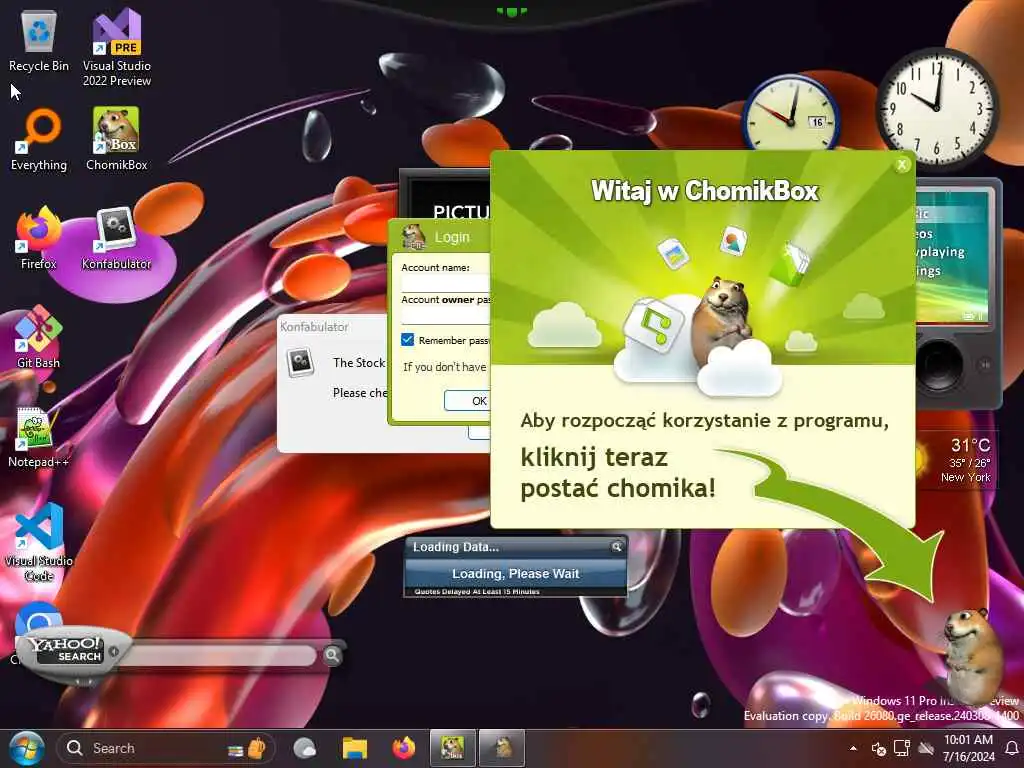Switch to ChomikBox Login taskbar button
Screen dimensions: 1024x768
click(453, 748)
